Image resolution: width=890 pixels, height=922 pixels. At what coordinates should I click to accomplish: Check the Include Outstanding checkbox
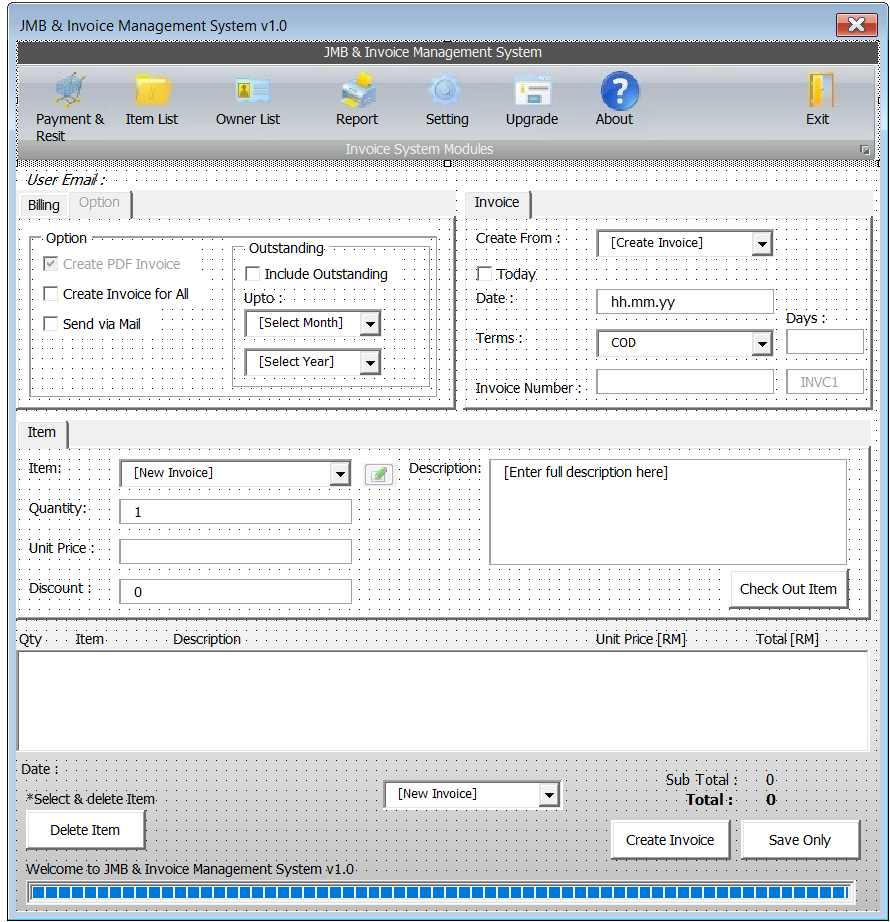(253, 273)
